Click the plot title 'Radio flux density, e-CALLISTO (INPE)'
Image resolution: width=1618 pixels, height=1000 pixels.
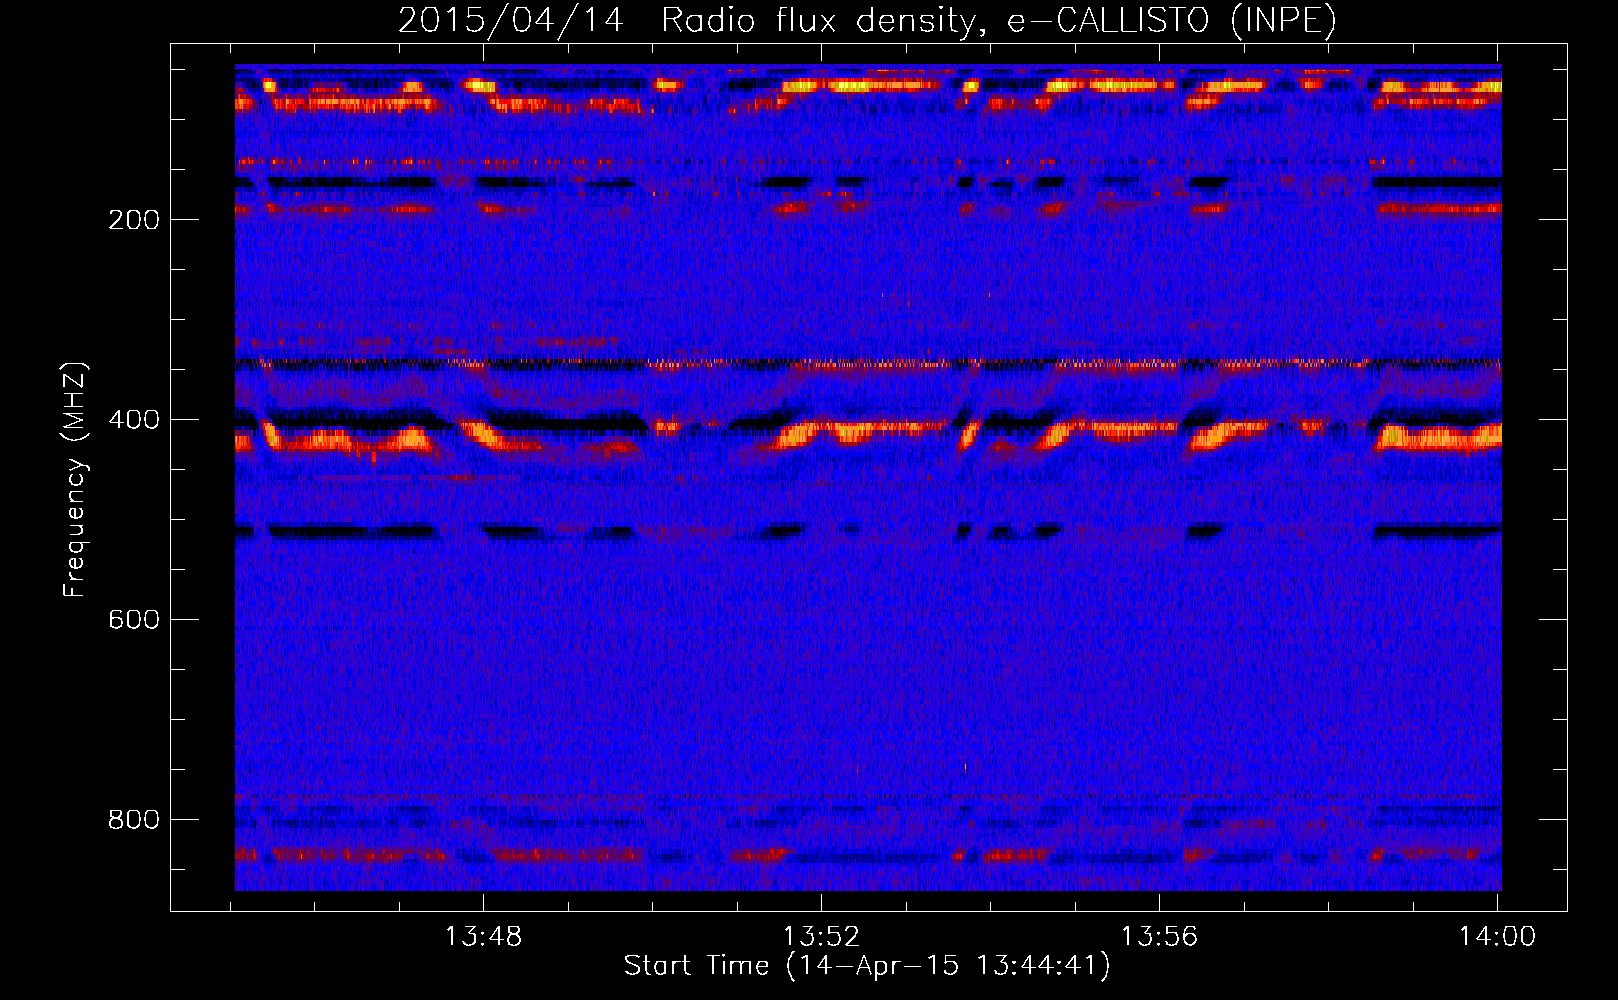[998, 21]
